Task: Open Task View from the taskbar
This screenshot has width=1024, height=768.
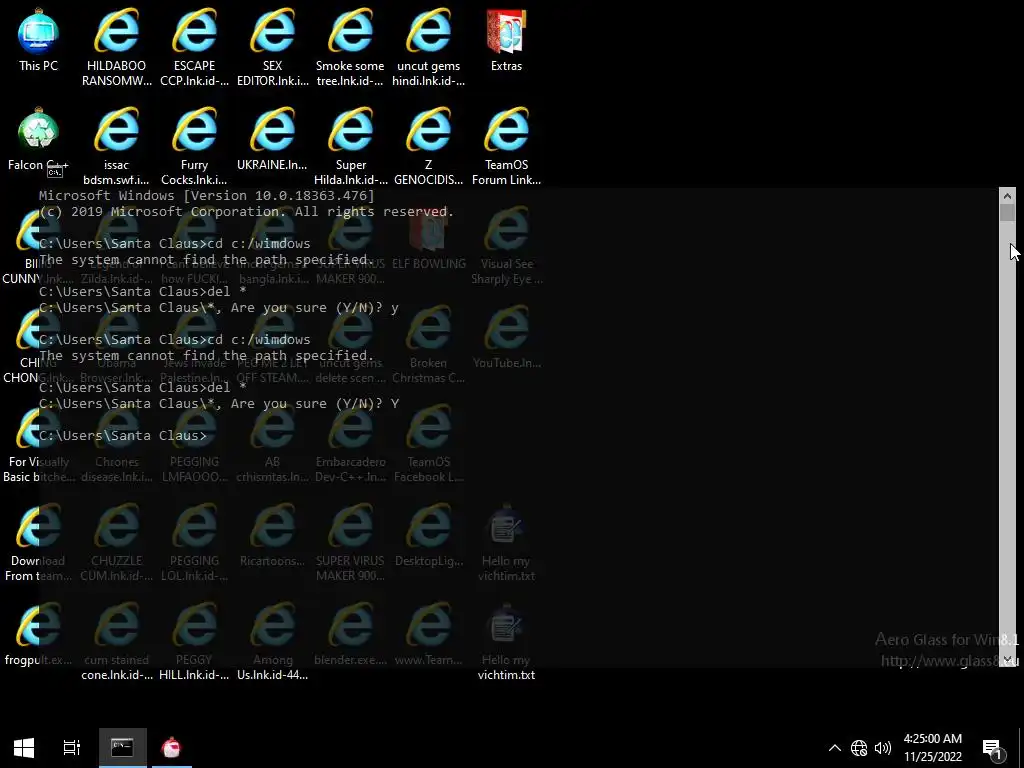Action: pyautogui.click(x=72, y=748)
